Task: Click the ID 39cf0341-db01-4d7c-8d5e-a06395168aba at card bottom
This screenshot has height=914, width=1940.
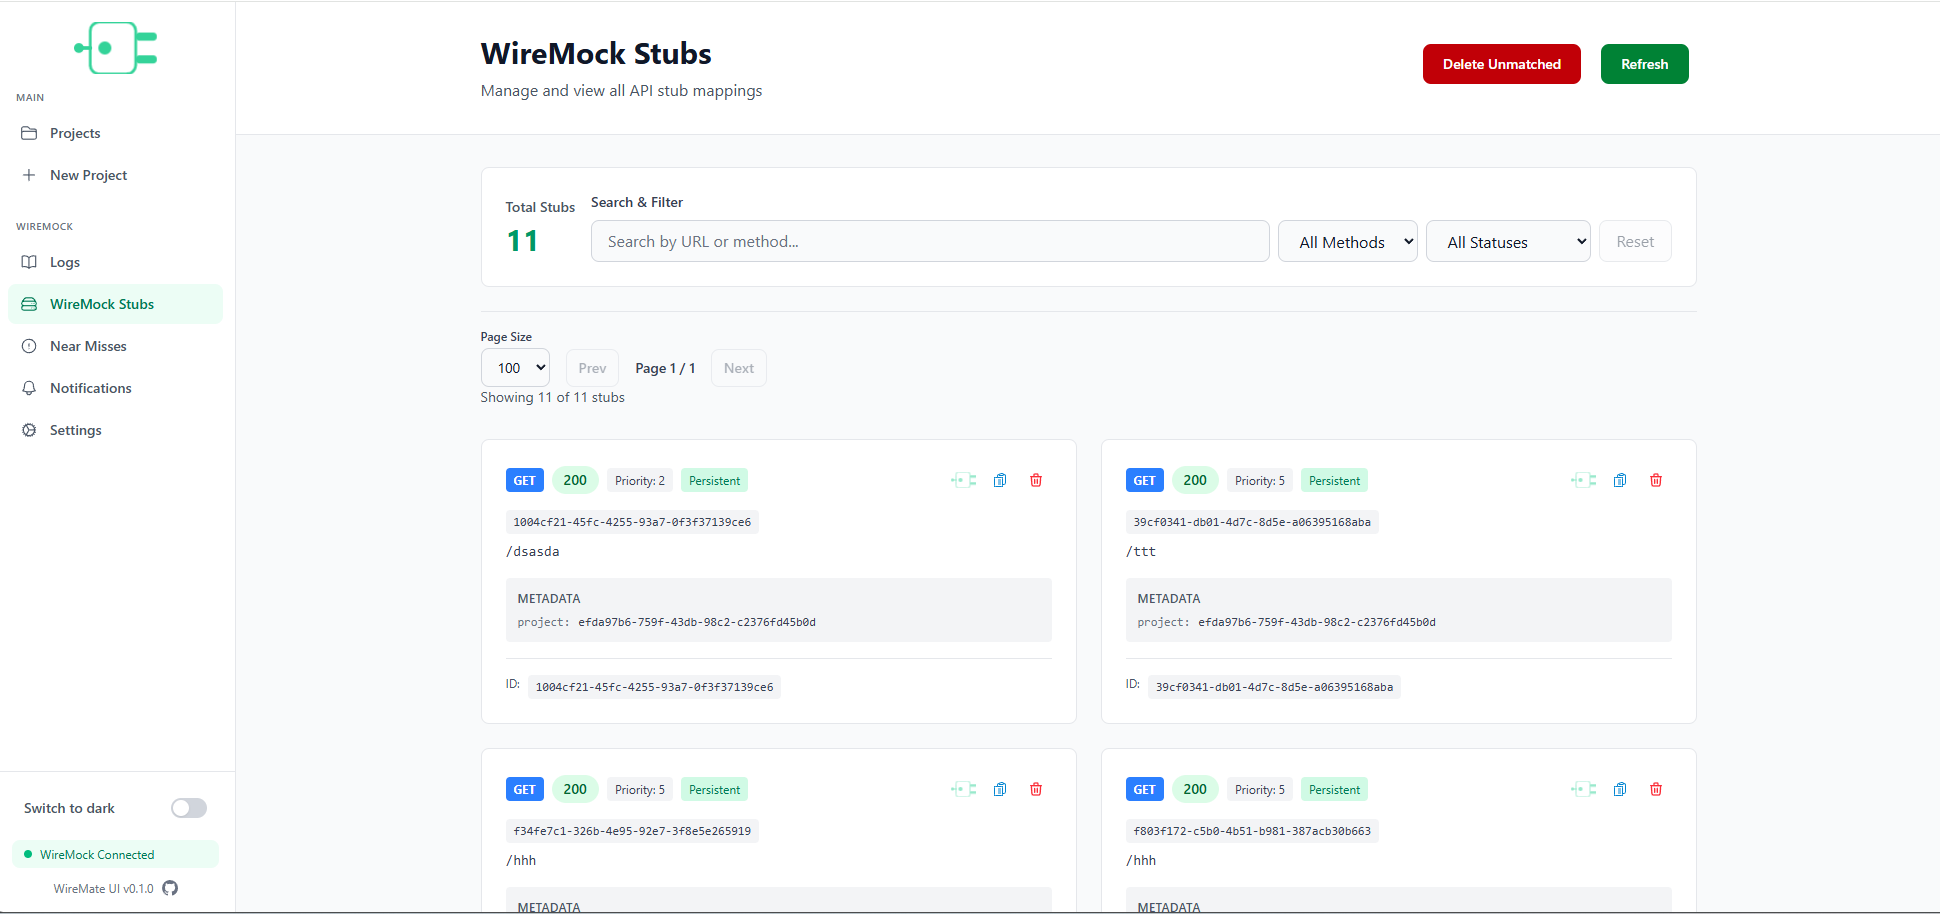Action: click(x=1274, y=687)
